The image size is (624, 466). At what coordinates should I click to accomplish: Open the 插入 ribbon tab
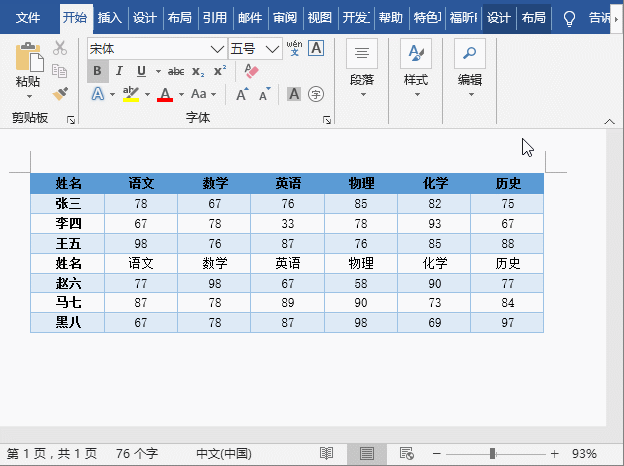click(x=110, y=18)
